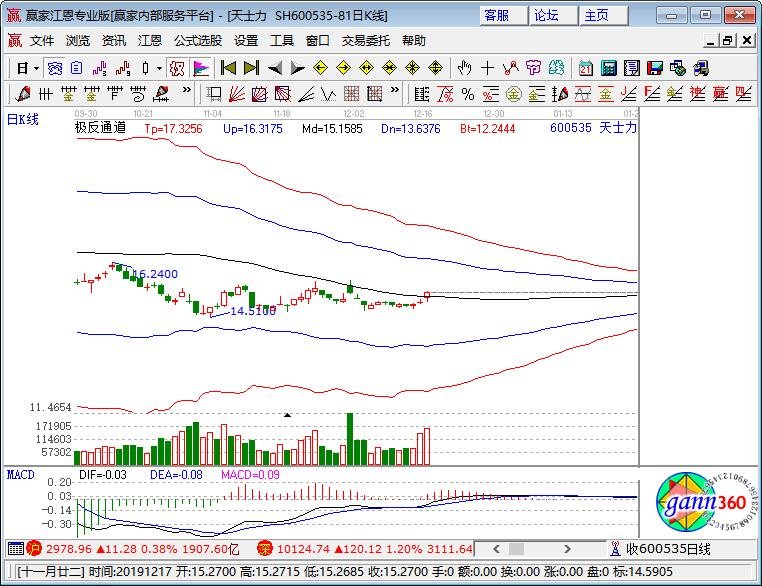Image resolution: width=762 pixels, height=586 pixels.
Task: Select the candlestick chart icon
Action: (145, 68)
